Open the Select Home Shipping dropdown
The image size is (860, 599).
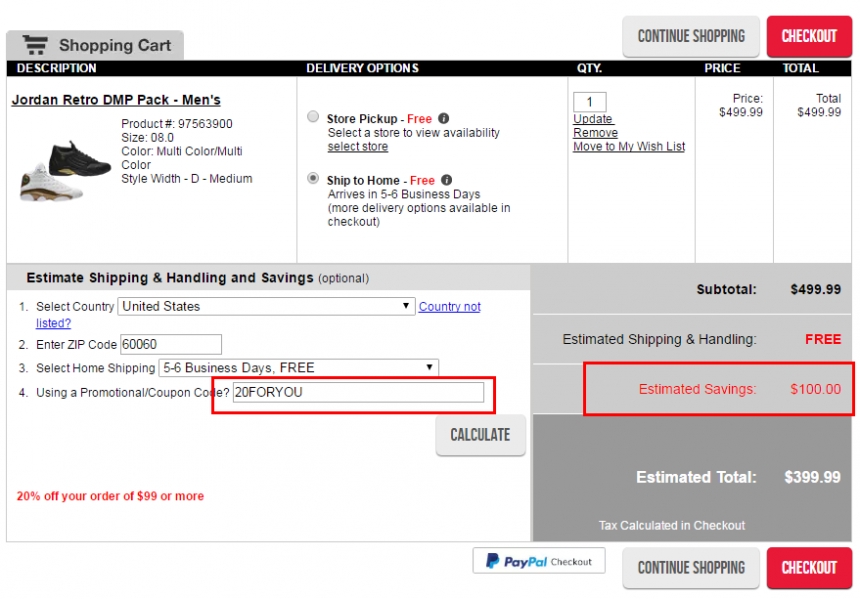(298, 368)
